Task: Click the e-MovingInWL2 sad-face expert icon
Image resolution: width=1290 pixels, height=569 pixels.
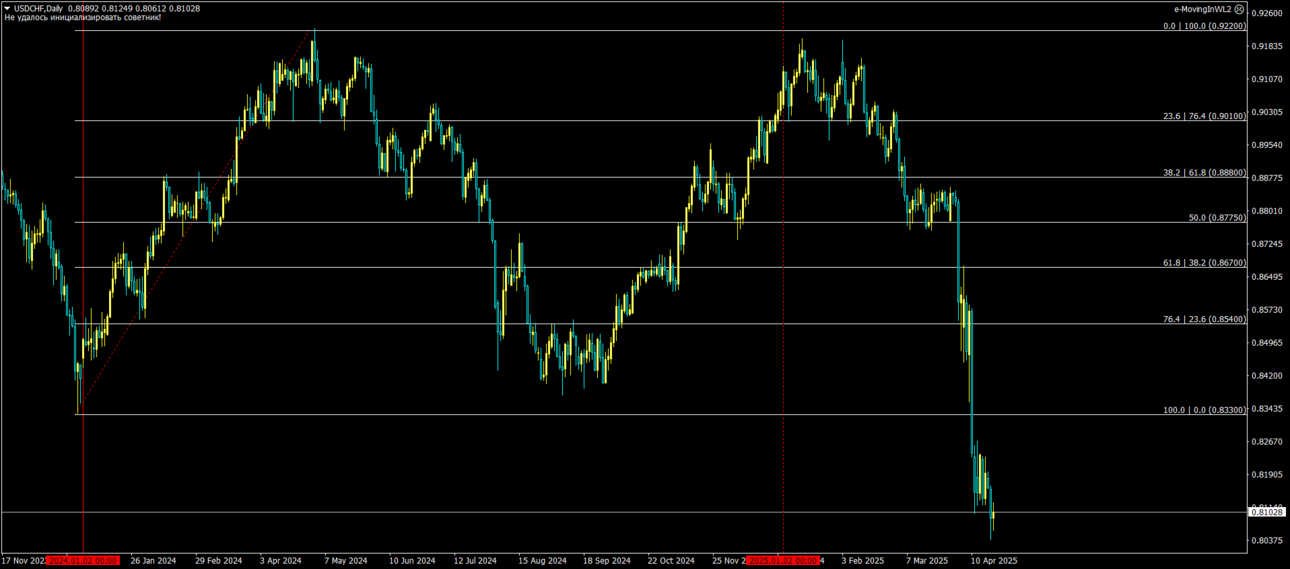Action: click(x=1239, y=9)
